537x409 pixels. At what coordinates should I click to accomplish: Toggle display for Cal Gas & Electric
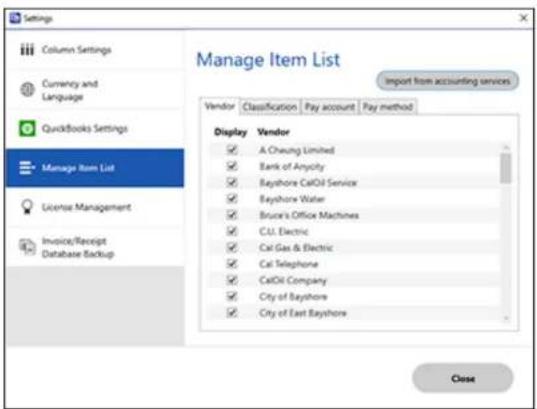tap(232, 247)
